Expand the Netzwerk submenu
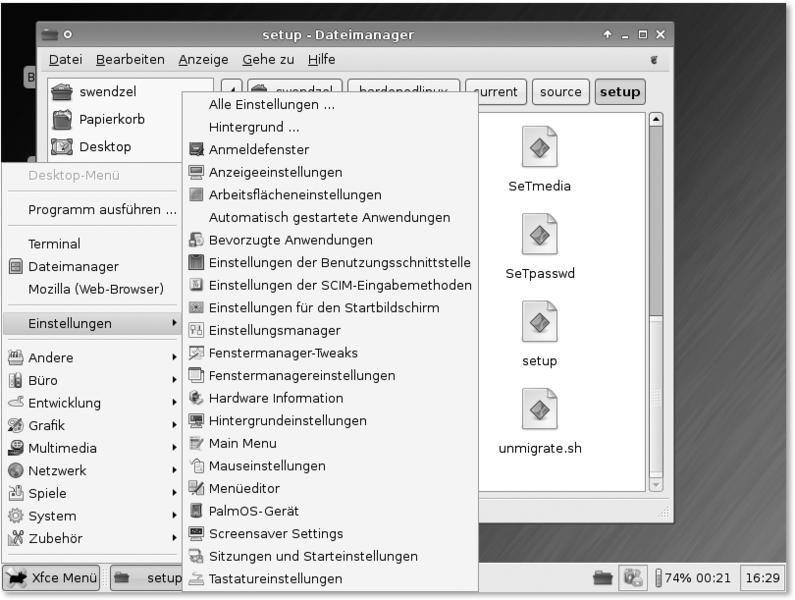Screen dimensions: 795x600 tap(57, 470)
